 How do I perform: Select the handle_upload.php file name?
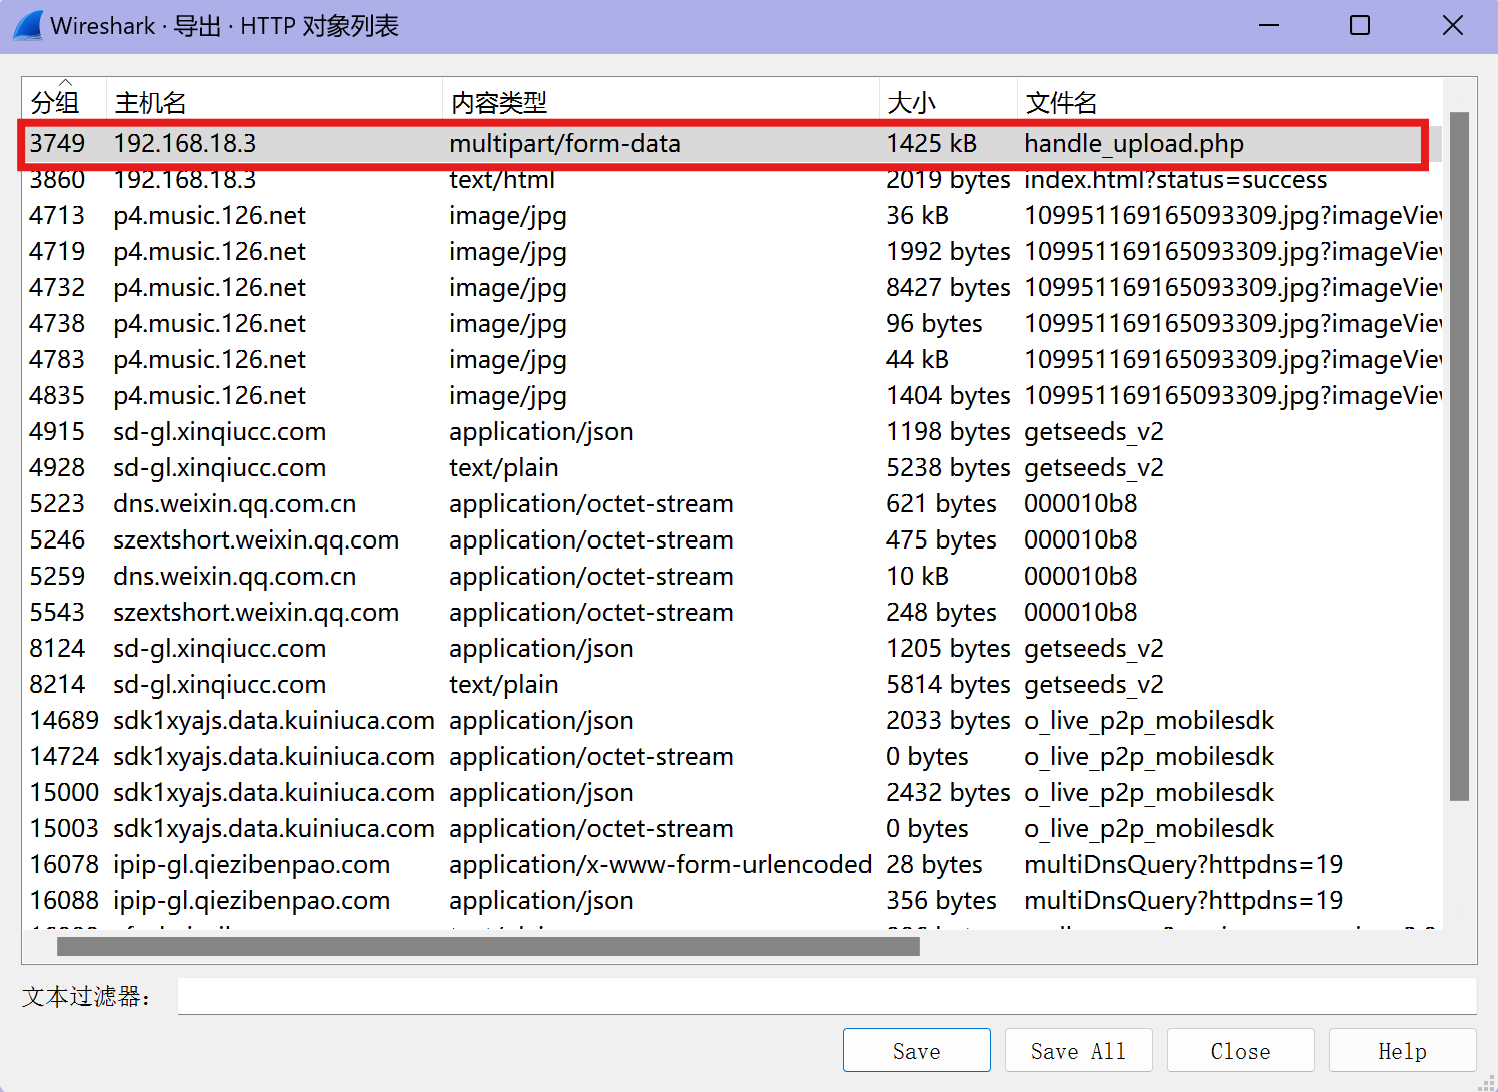pyautogui.click(x=1134, y=144)
